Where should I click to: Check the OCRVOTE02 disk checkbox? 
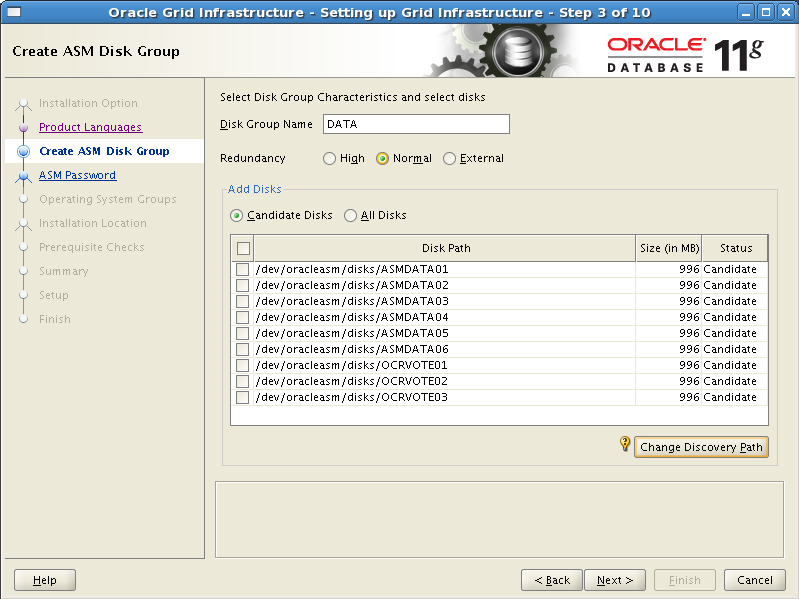coord(243,382)
